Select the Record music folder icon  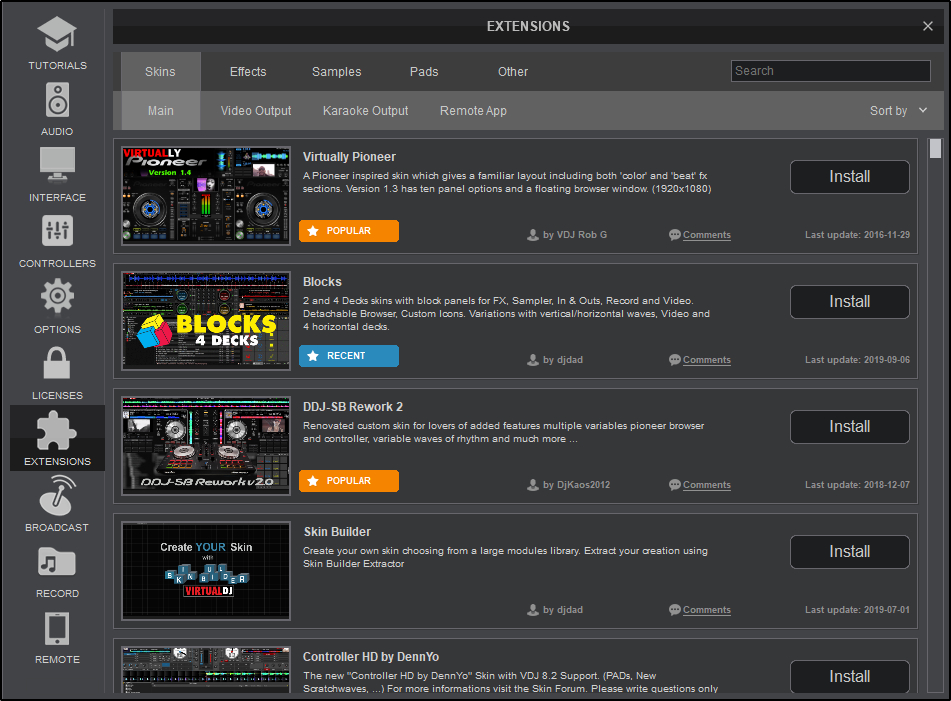click(57, 562)
